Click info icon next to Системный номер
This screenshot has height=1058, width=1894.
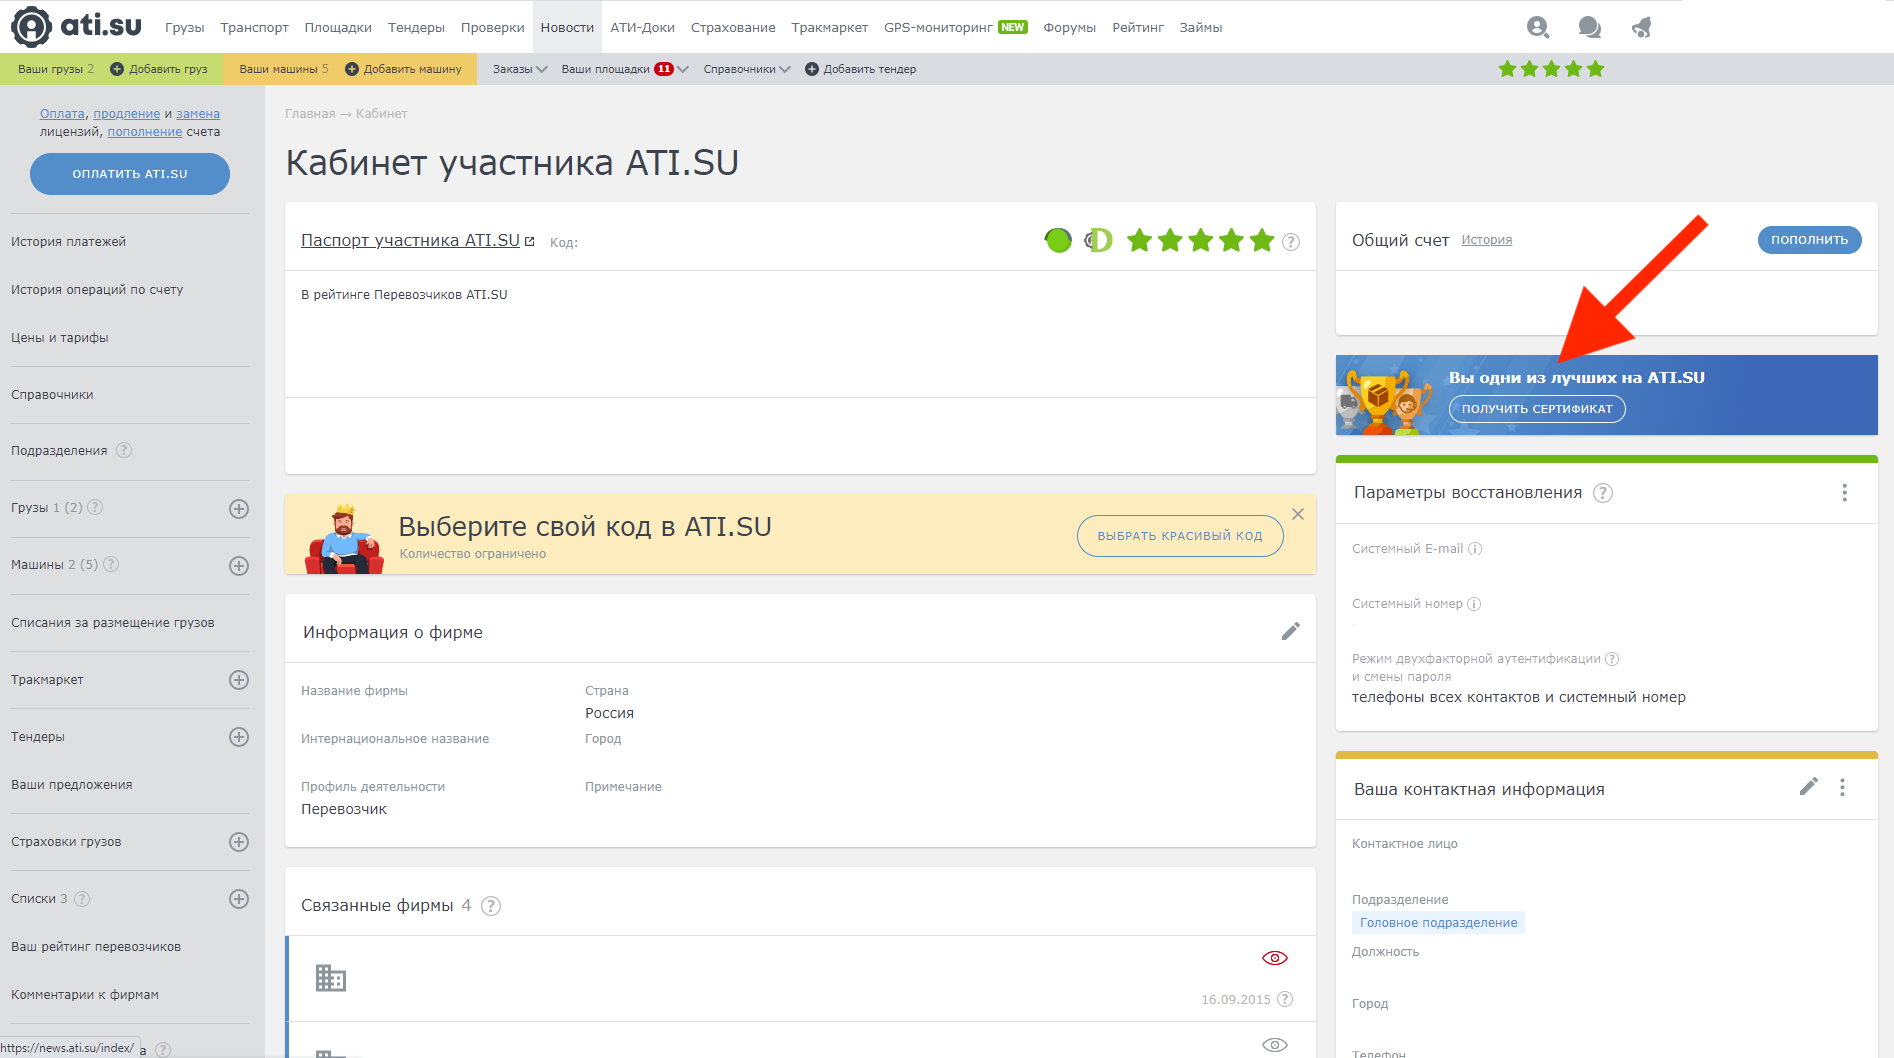[1474, 604]
